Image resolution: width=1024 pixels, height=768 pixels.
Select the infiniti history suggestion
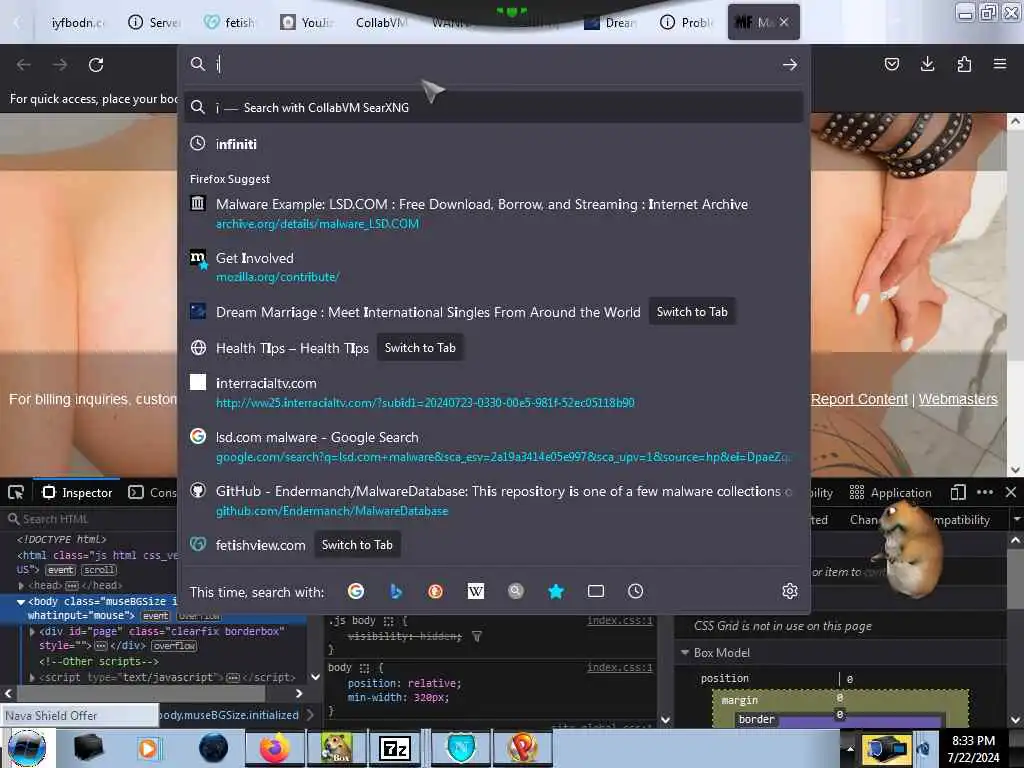[494, 144]
